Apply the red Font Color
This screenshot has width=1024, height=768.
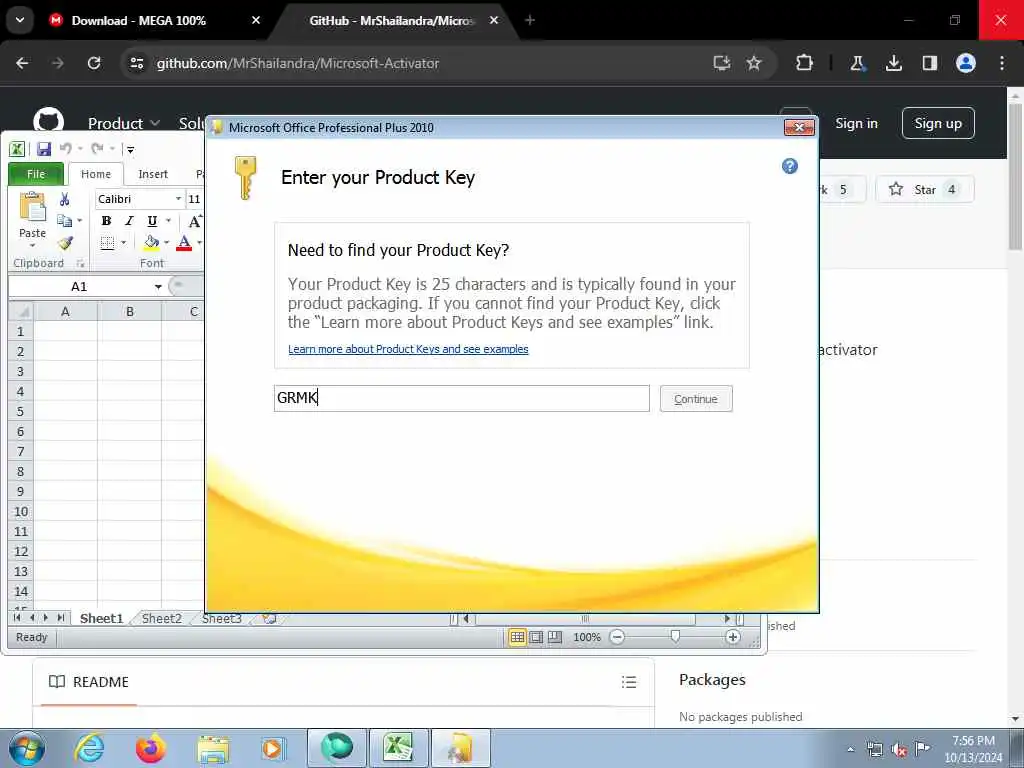click(x=184, y=243)
